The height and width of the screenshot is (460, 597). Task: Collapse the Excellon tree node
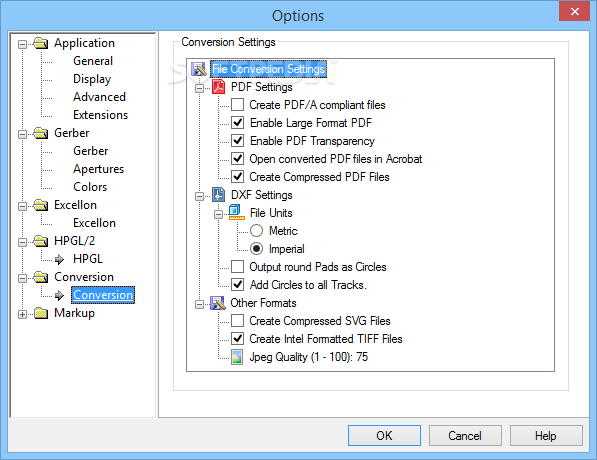click(22, 206)
